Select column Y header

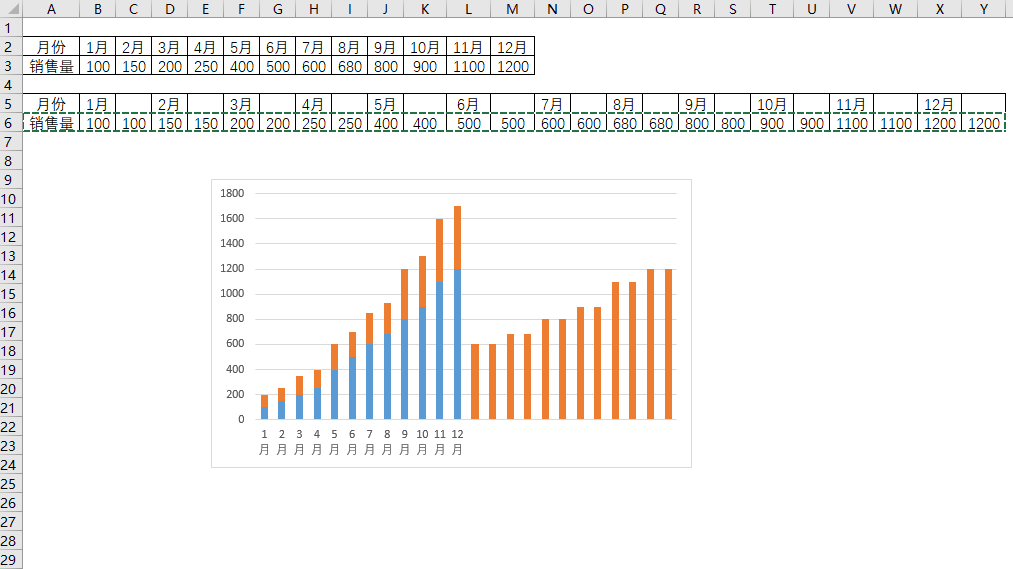click(x=984, y=9)
